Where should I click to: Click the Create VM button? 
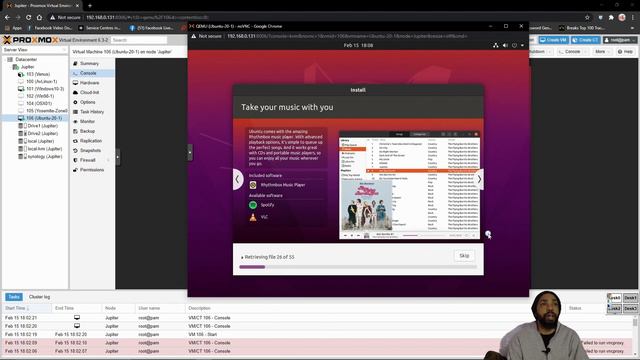pyautogui.click(x=553, y=40)
